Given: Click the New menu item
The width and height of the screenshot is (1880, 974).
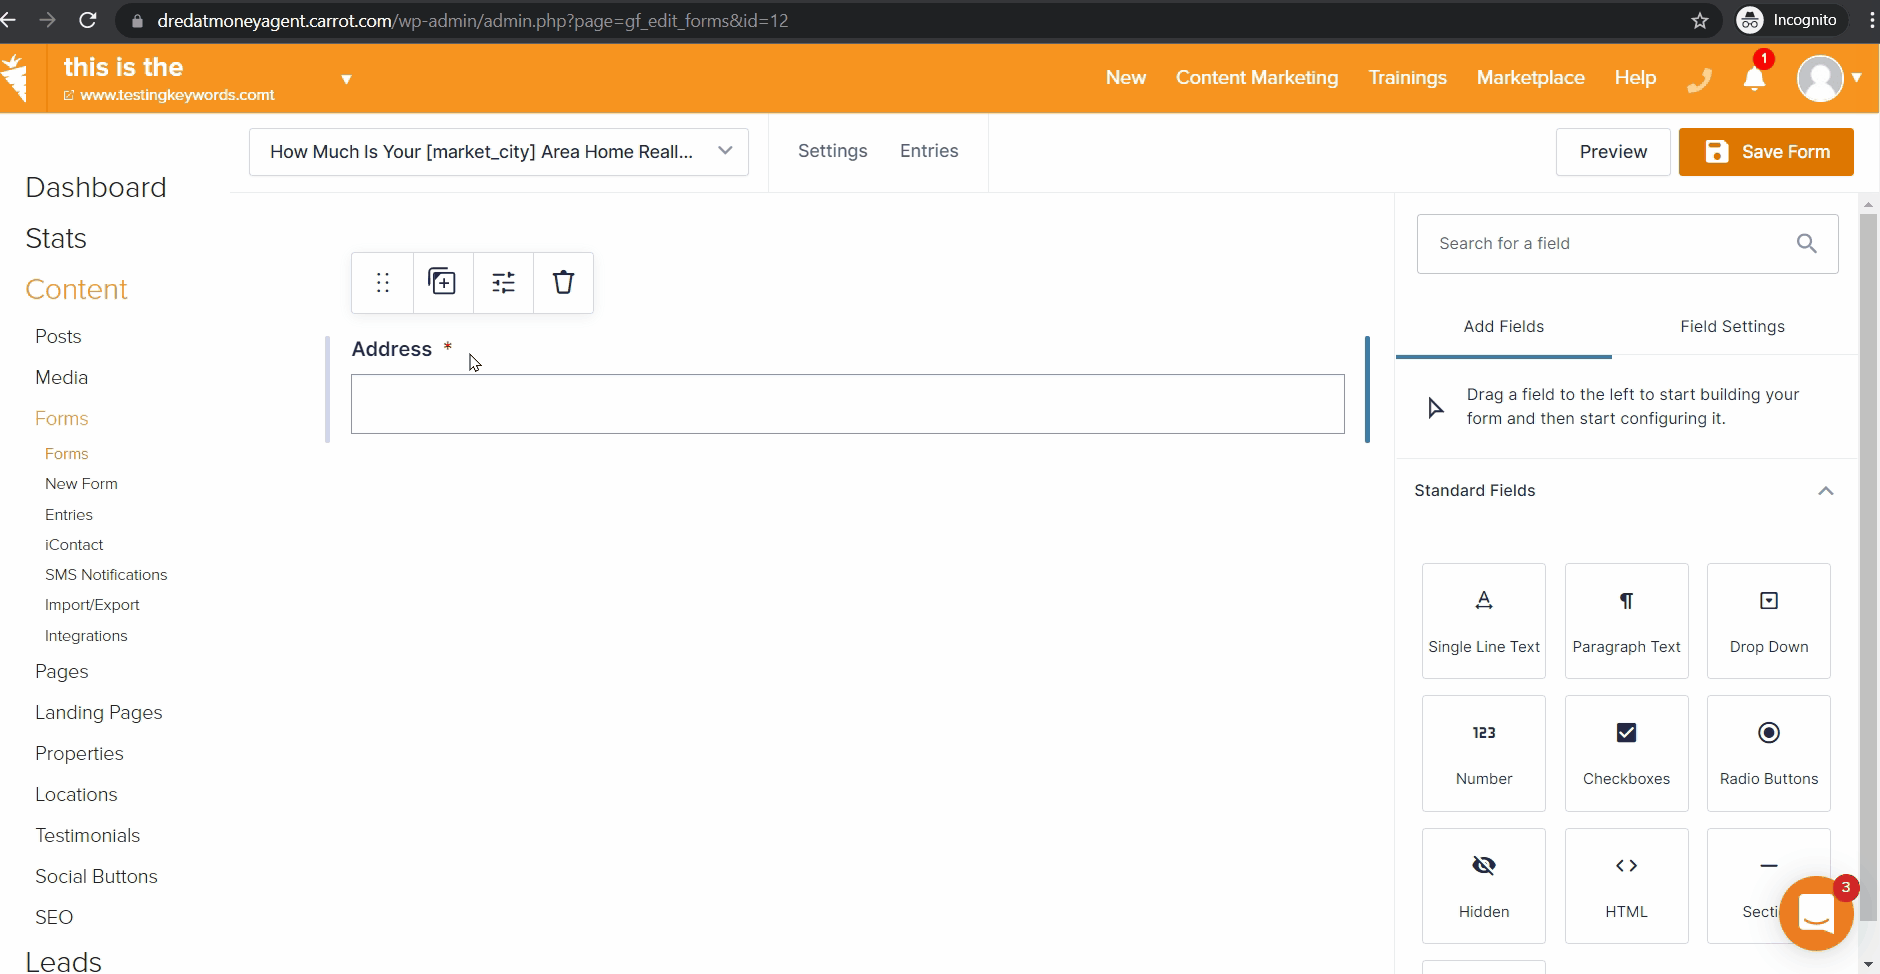Looking at the screenshot, I should 1125,78.
